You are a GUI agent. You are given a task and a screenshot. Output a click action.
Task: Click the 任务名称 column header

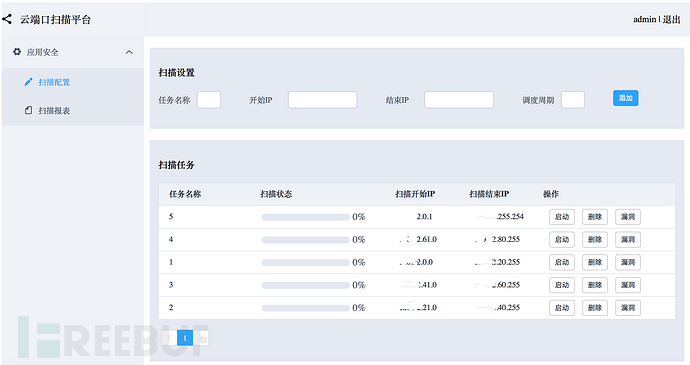(x=185, y=194)
